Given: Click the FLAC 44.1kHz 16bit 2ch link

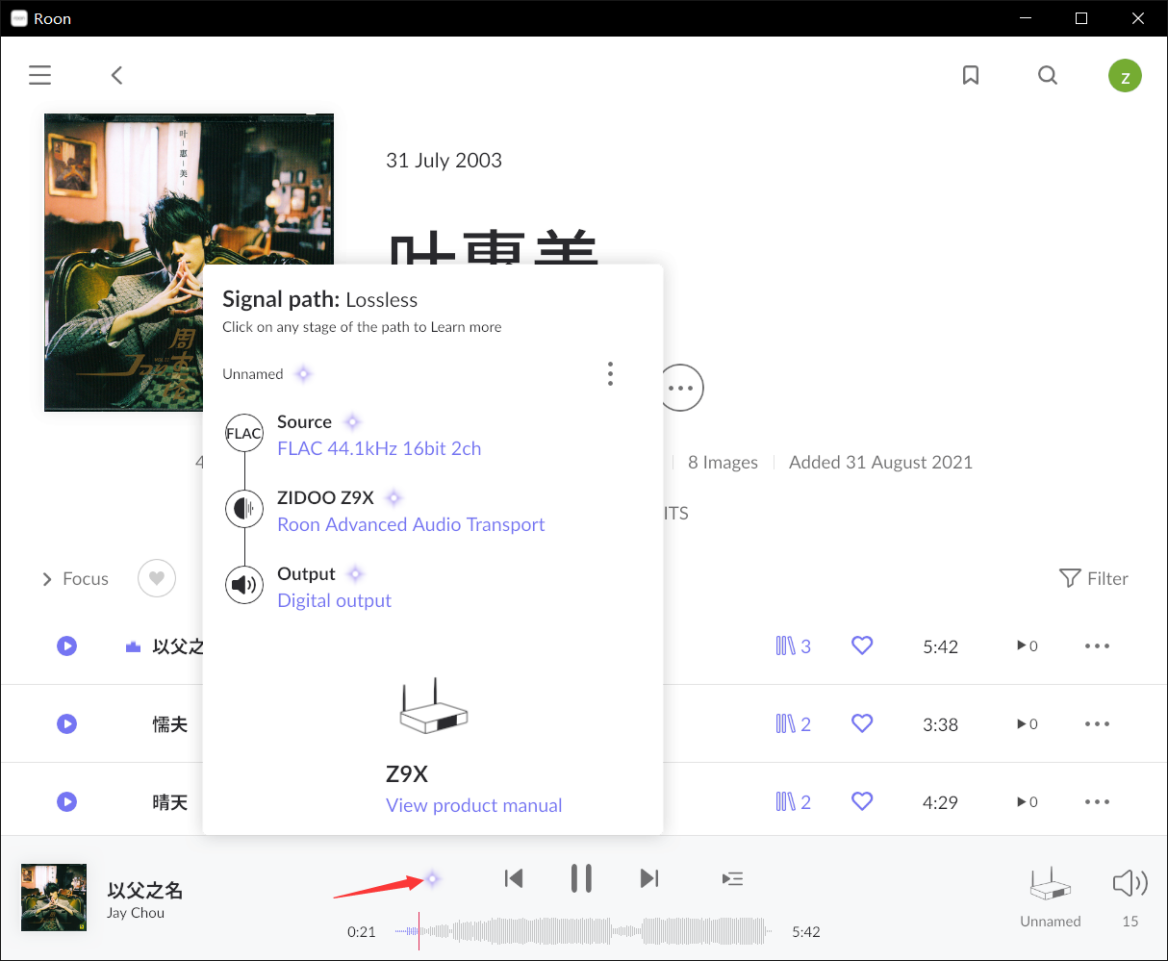Looking at the screenshot, I should (379, 448).
